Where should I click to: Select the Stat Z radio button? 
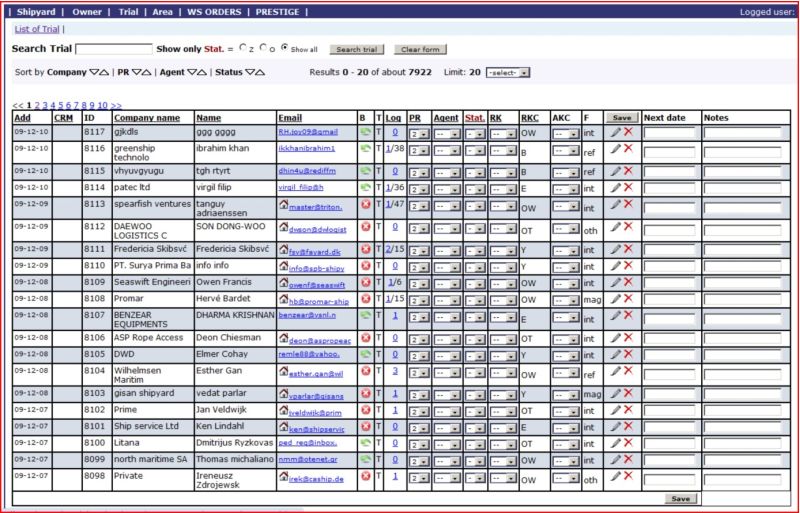pos(242,47)
